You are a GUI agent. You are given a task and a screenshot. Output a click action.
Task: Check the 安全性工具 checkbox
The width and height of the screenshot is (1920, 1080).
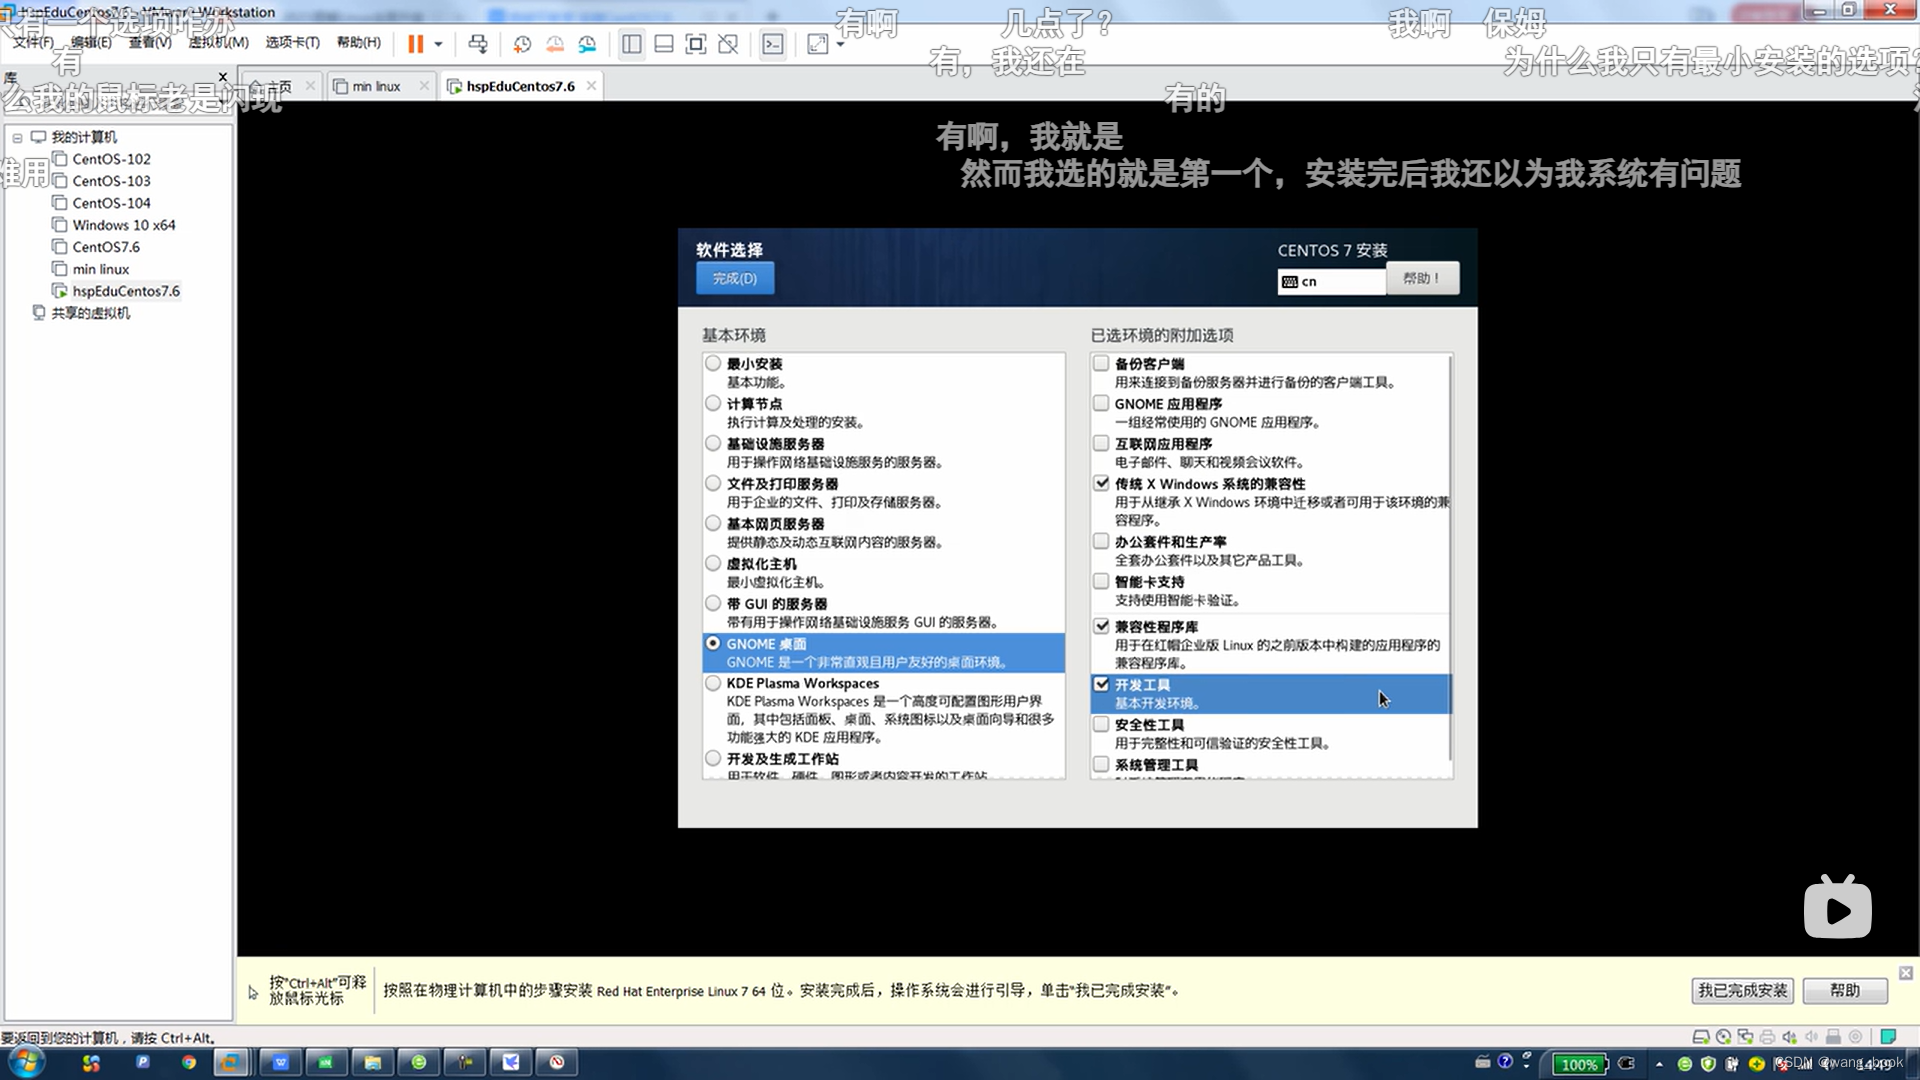tap(1101, 724)
